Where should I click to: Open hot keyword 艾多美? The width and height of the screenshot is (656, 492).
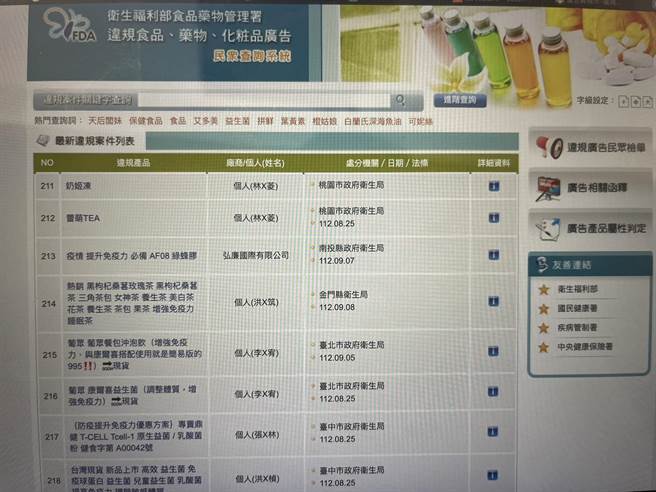(x=205, y=121)
